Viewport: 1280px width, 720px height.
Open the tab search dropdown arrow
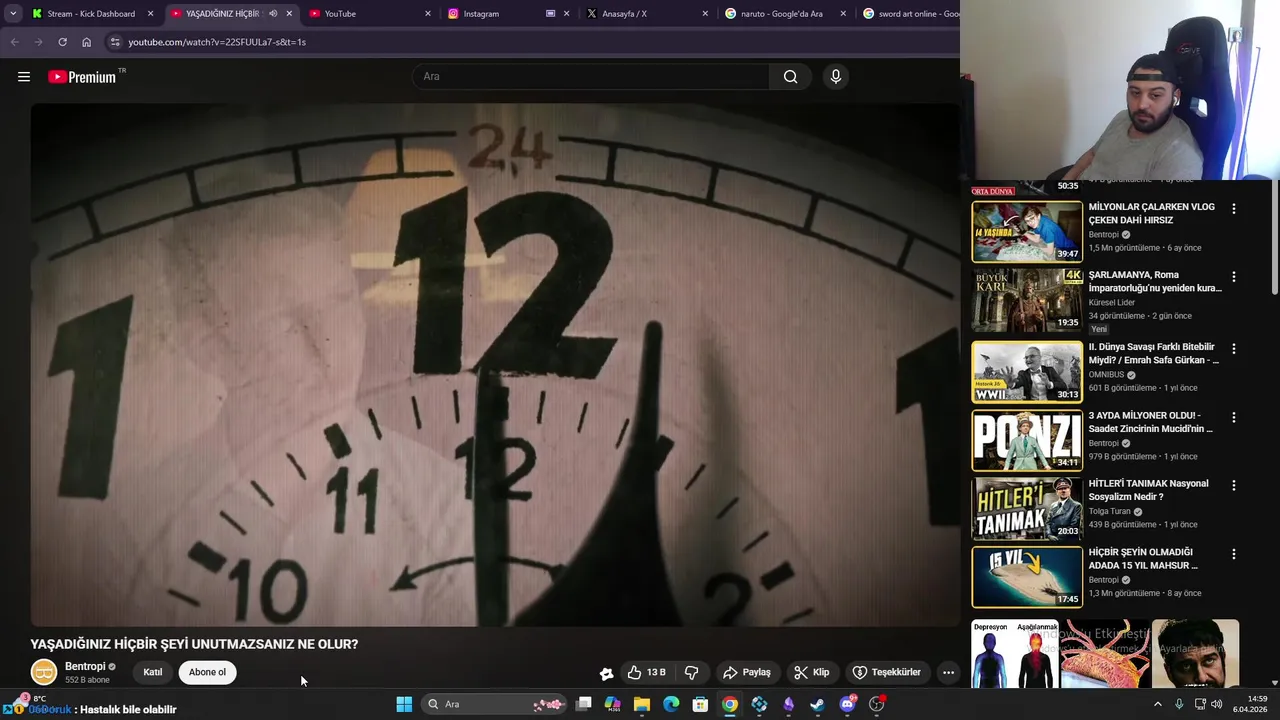pyautogui.click(x=12, y=14)
